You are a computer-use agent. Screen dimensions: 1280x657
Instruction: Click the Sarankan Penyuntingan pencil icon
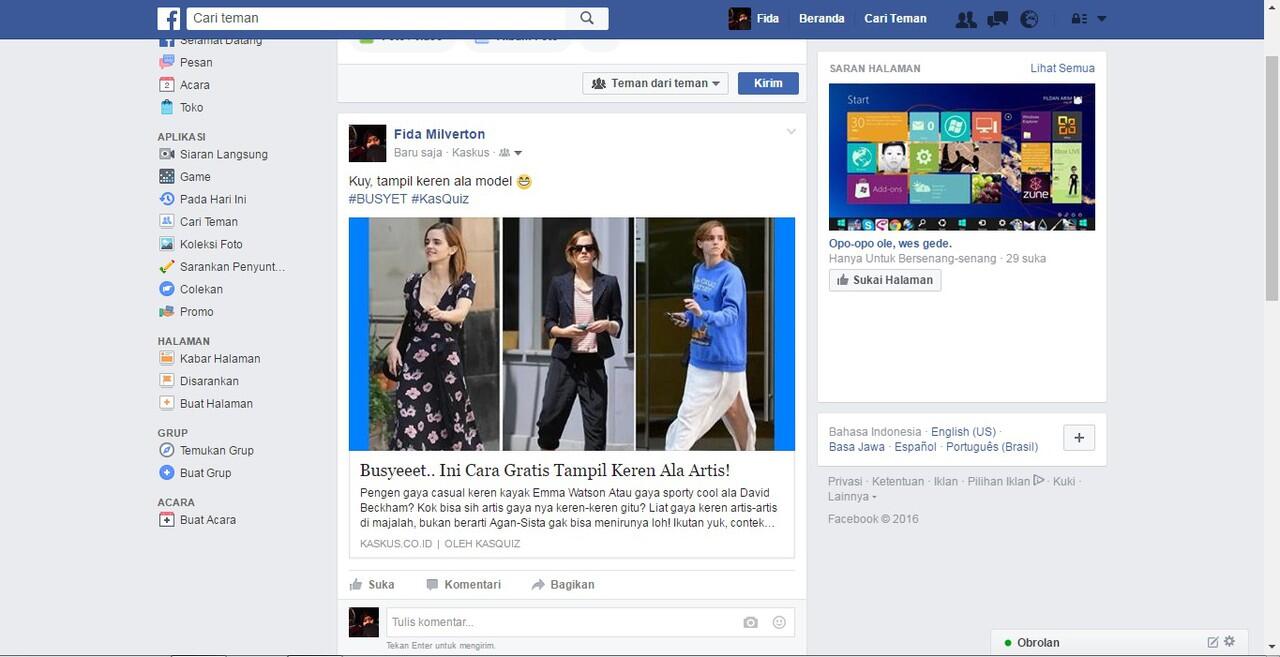tap(167, 267)
